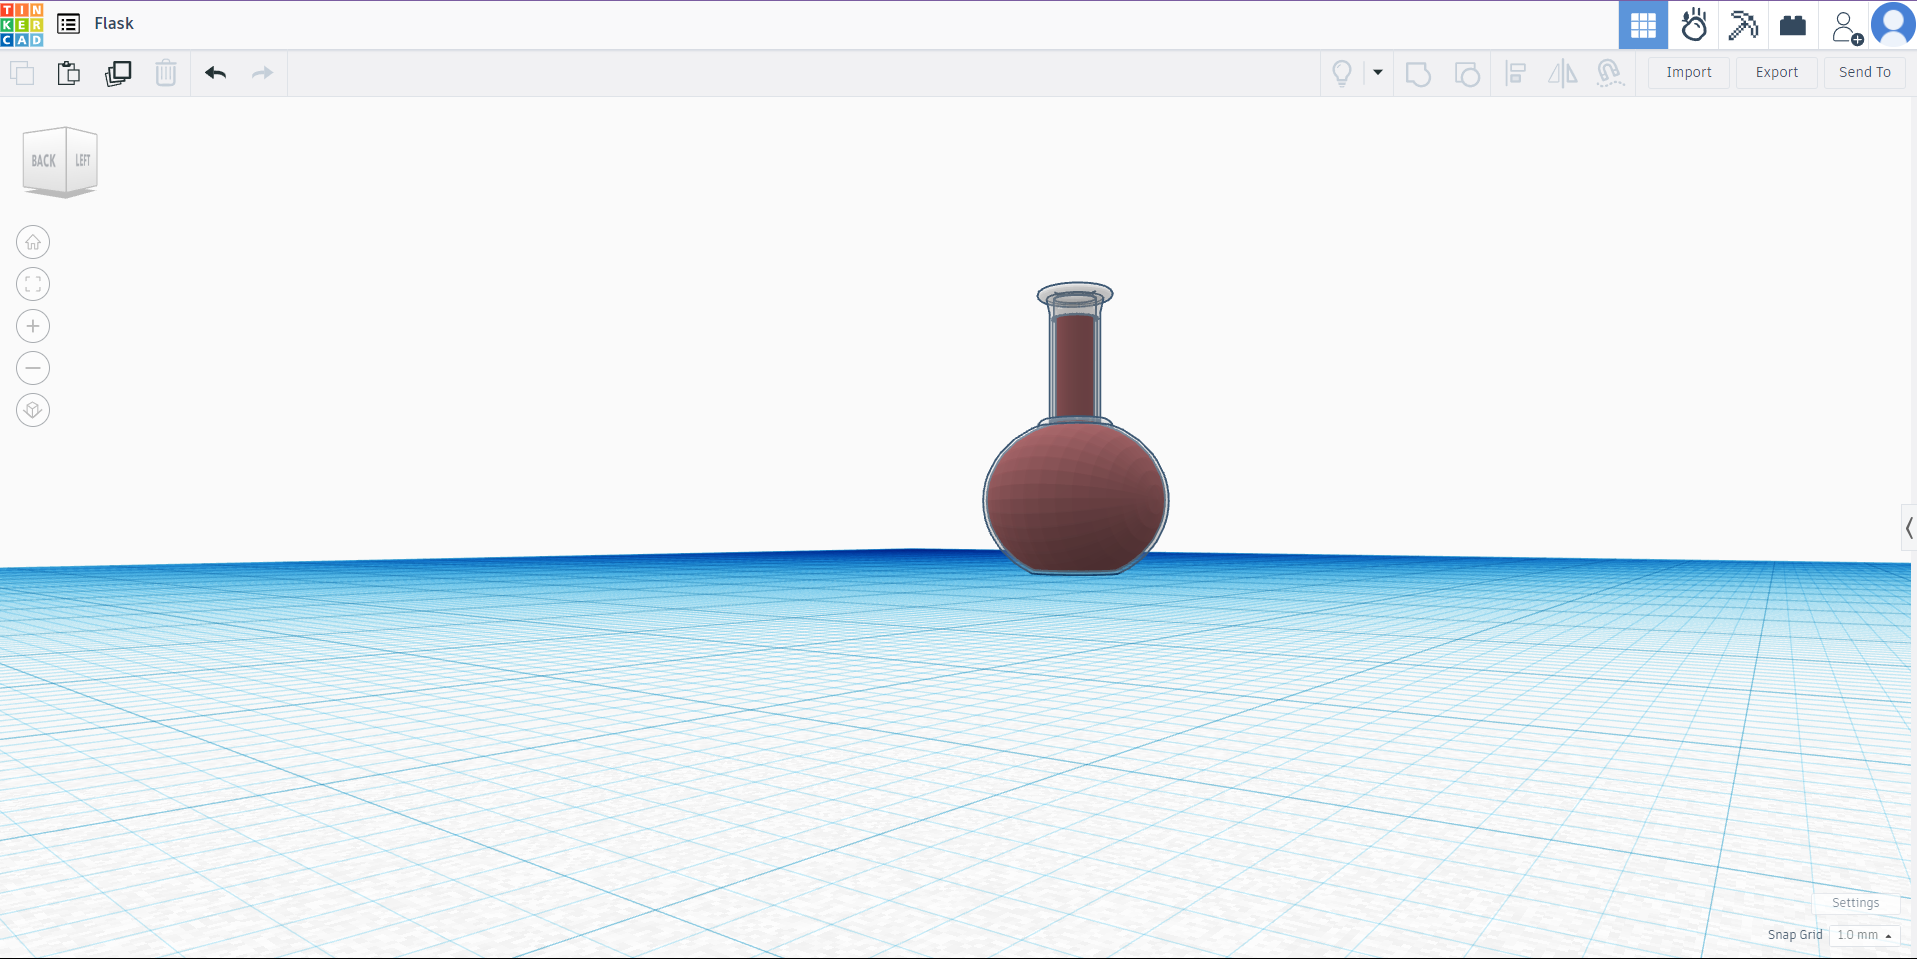
Task: Open the Send To options
Action: click(x=1864, y=72)
